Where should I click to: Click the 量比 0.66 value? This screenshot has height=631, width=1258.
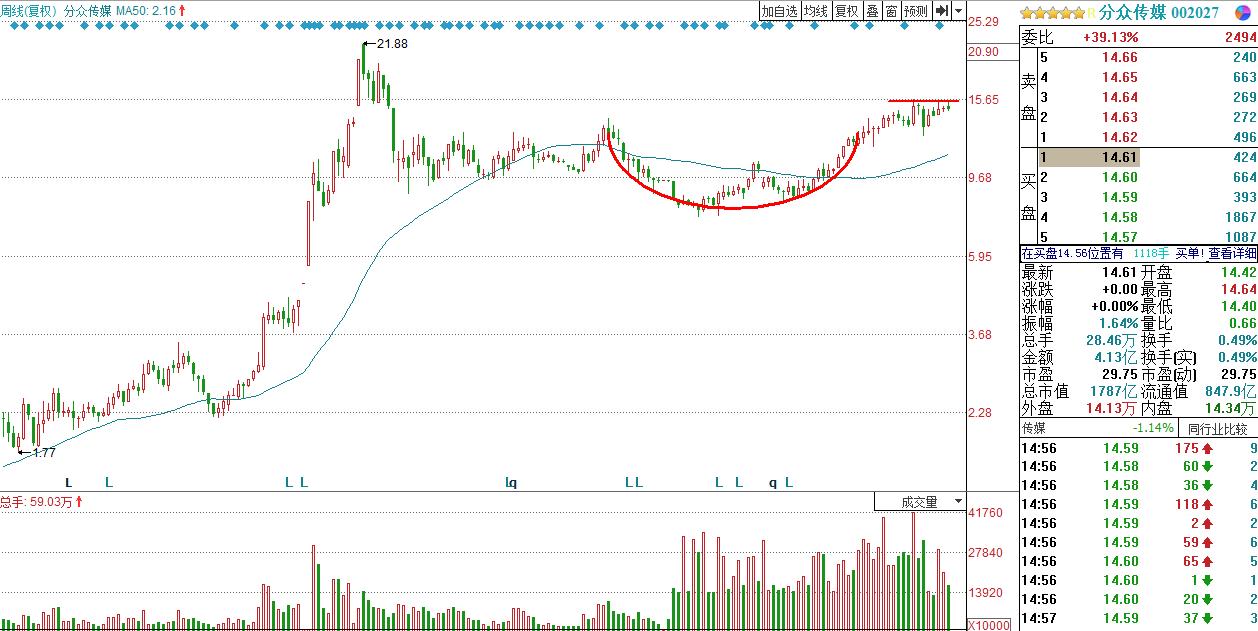click(x=1242, y=323)
